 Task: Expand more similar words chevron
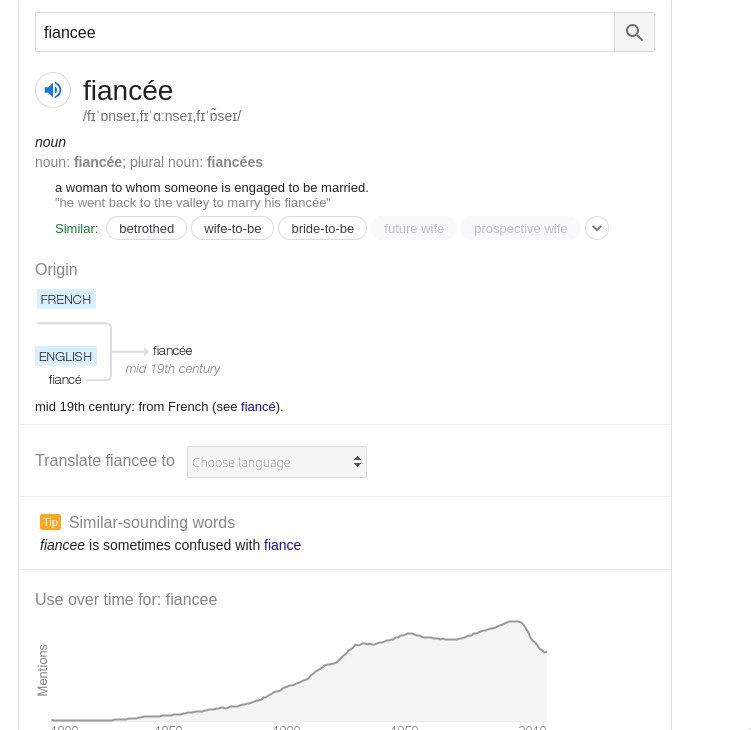597,228
